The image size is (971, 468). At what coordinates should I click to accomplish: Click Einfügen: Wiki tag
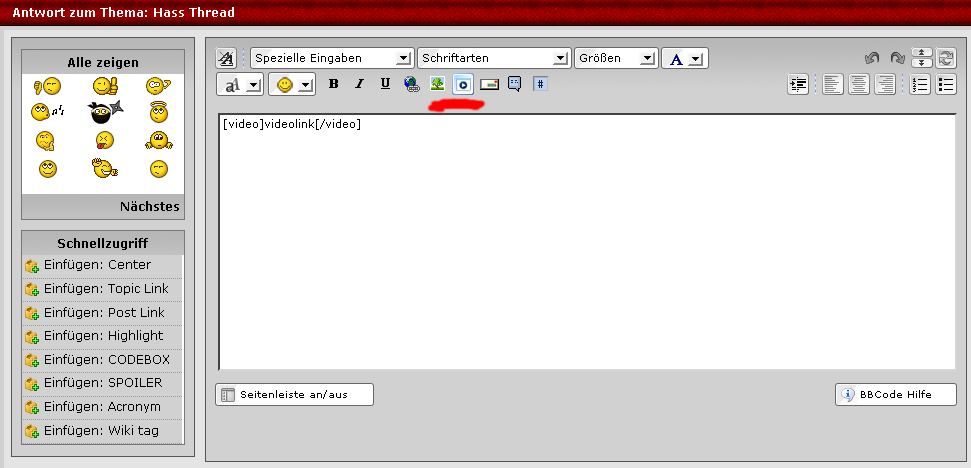pyautogui.click(x=103, y=431)
